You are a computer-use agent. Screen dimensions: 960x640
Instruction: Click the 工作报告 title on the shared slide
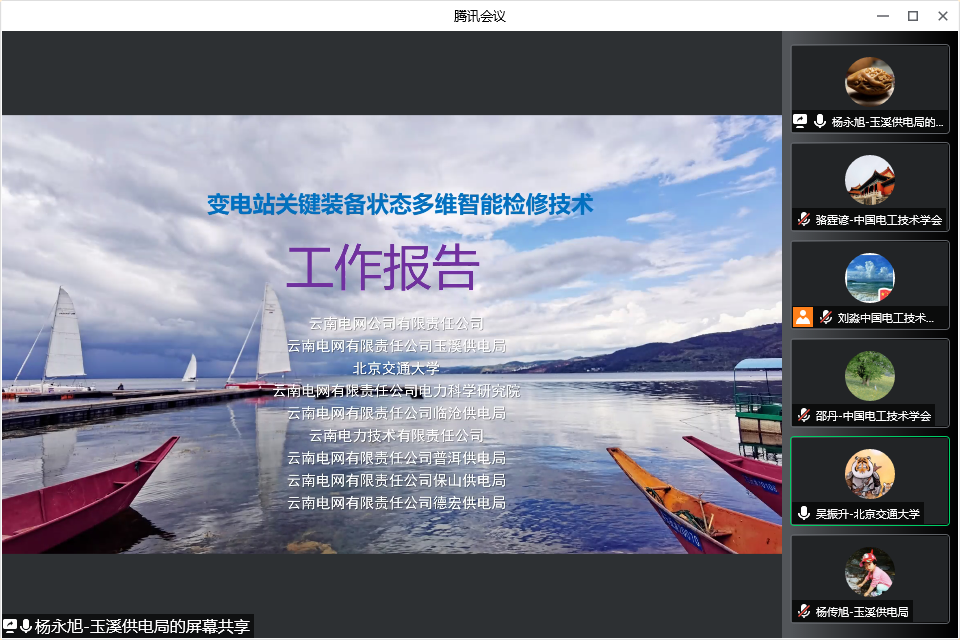[x=383, y=268]
